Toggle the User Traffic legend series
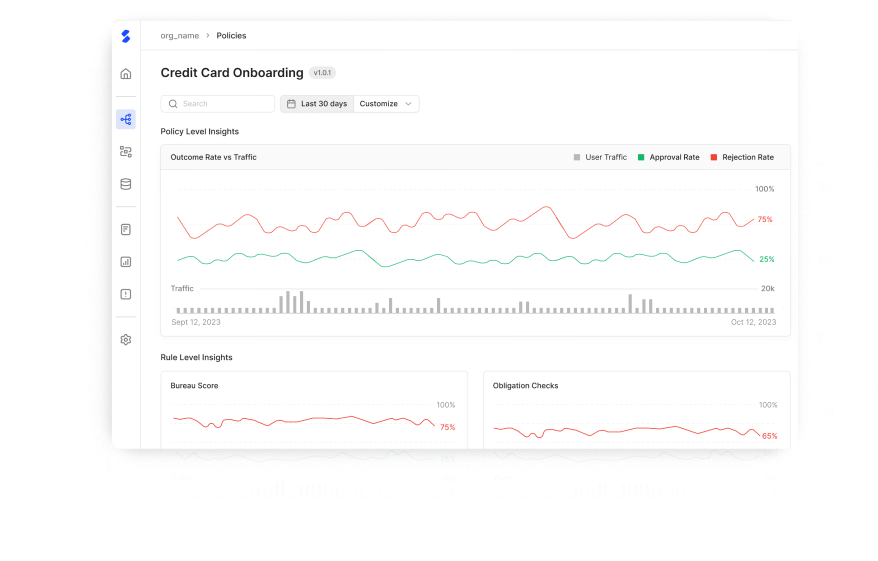Screen dimensions: 878x561 click(x=600, y=157)
